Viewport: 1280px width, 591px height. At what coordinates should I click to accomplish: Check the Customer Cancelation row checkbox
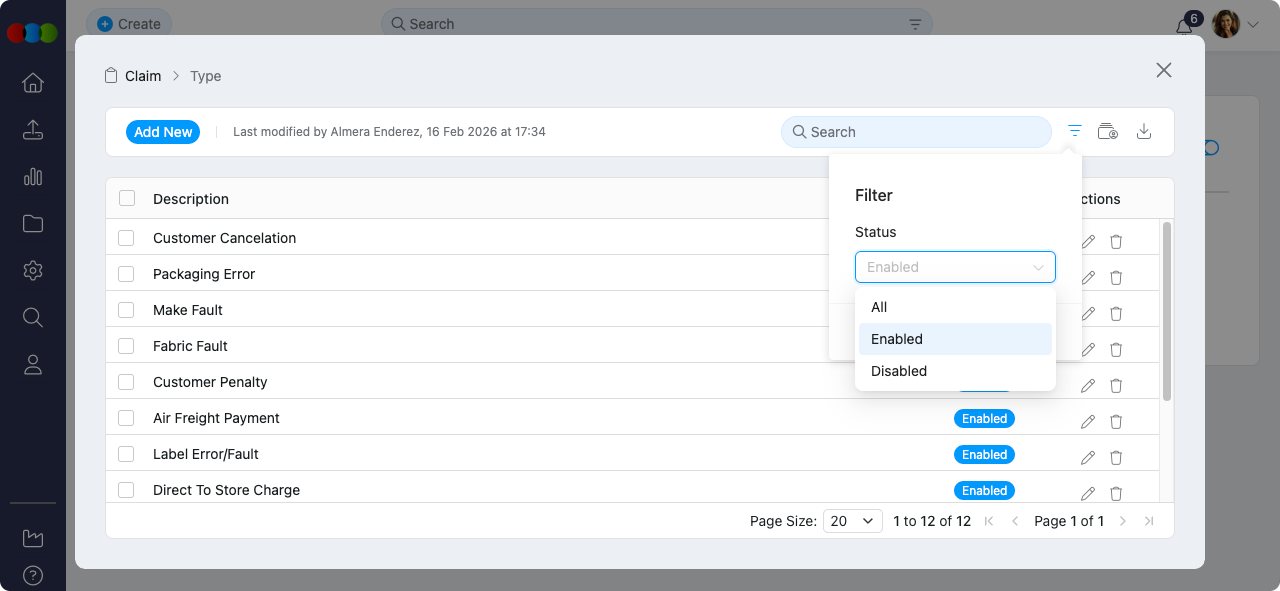tap(127, 238)
